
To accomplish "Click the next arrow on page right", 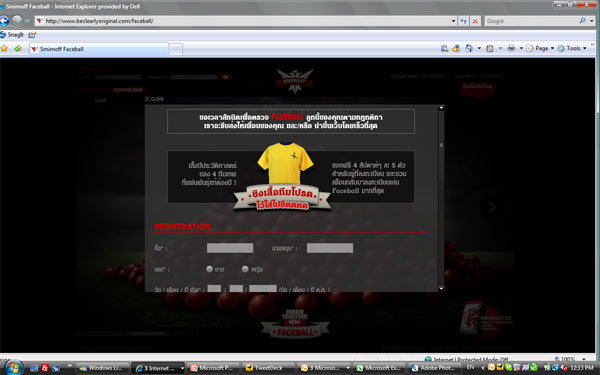I will pos(491,207).
